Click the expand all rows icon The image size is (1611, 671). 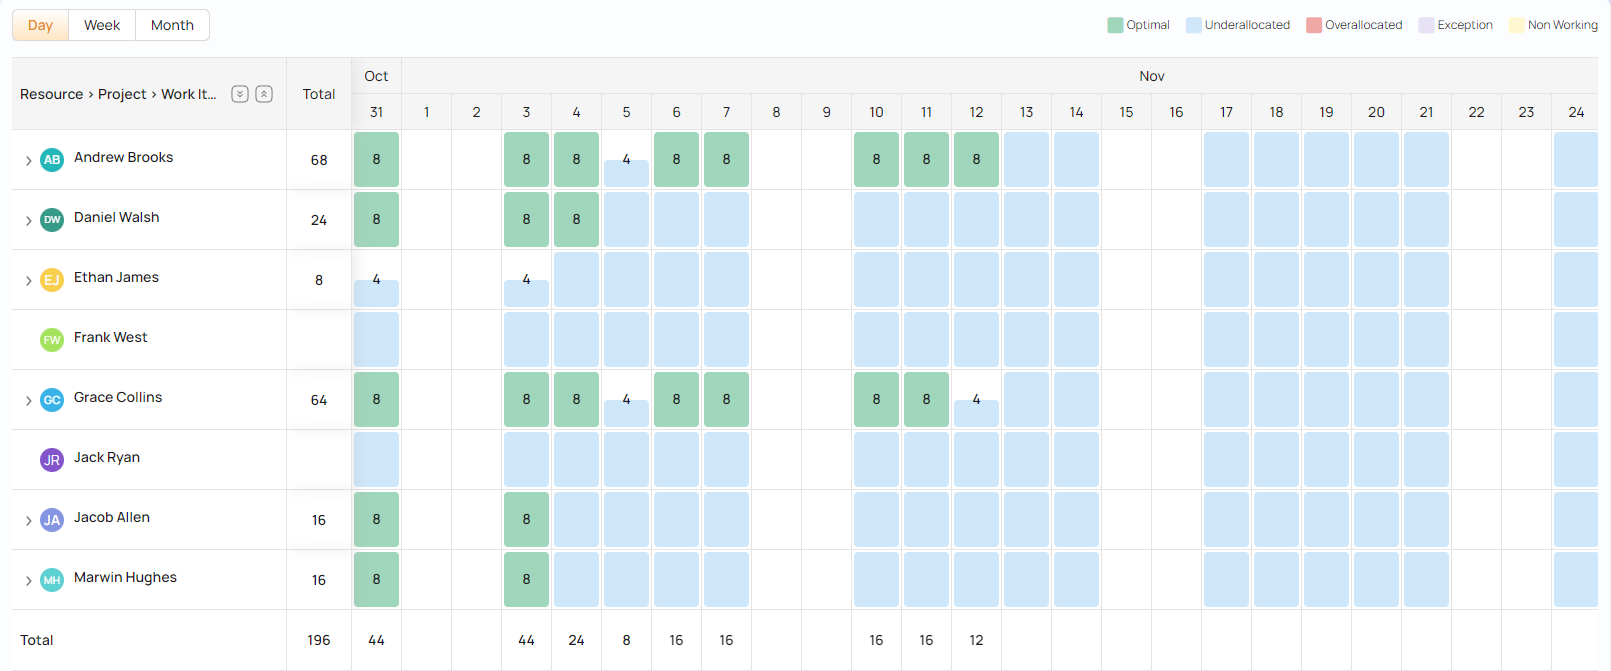tap(240, 94)
